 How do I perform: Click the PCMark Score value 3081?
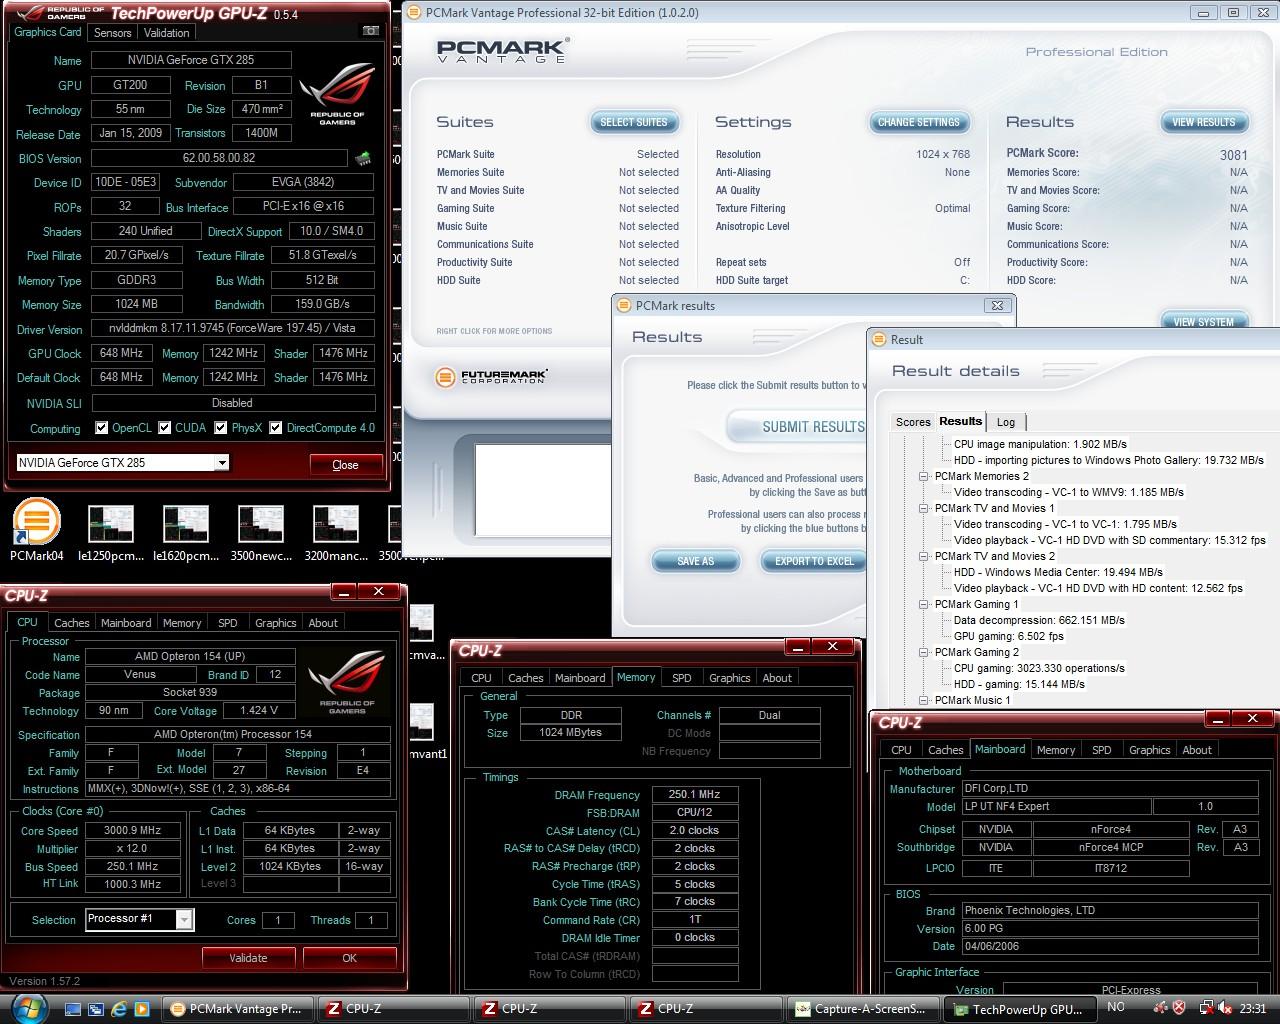tap(1233, 155)
